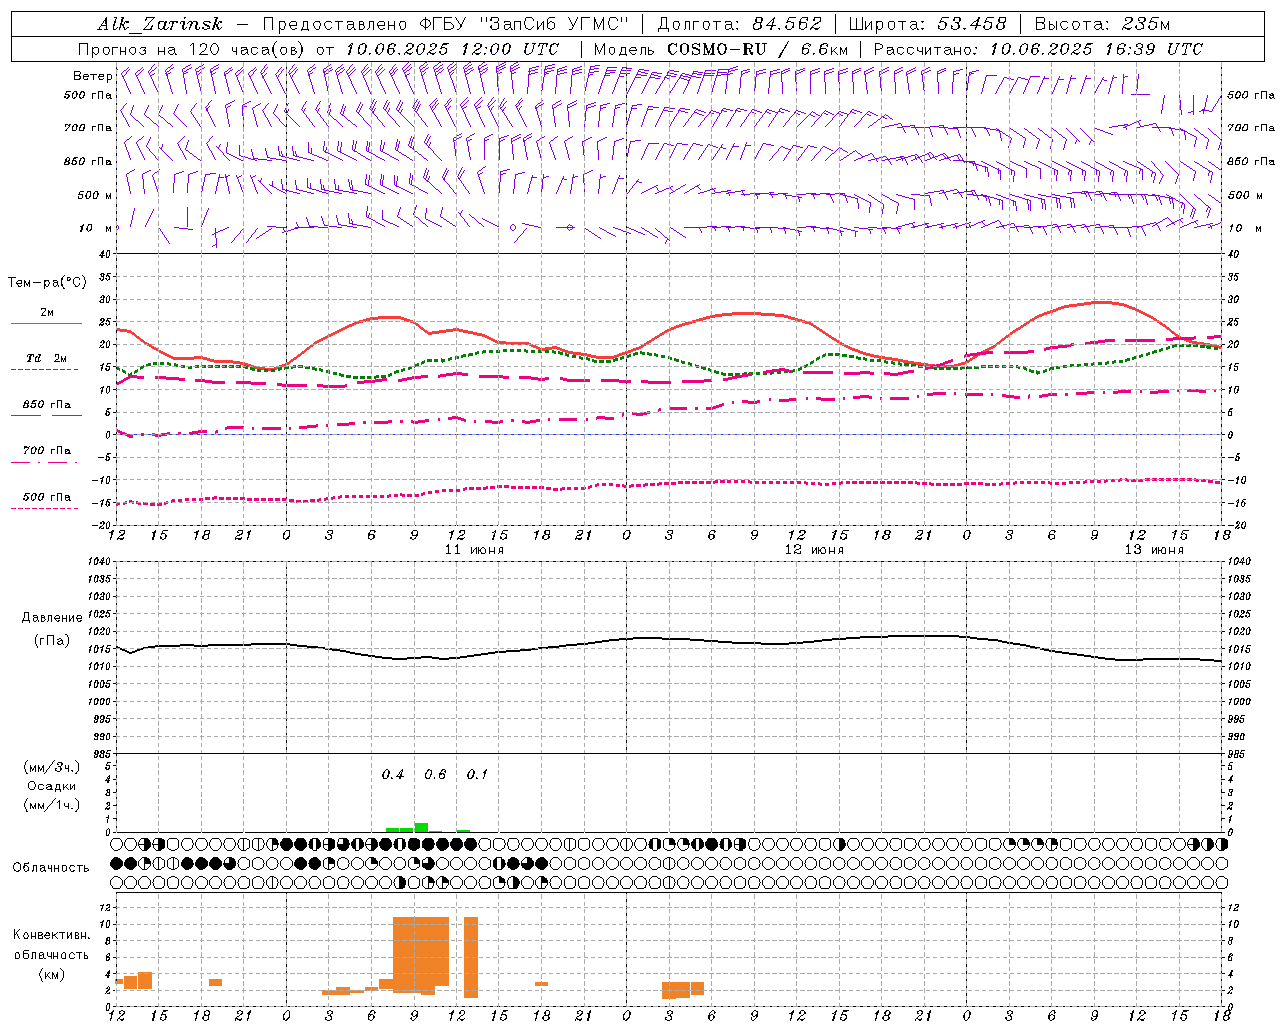1280x1024 pixels.
Task: Click the "850 гПа" temperature legend entry
Action: pyautogui.click(x=46, y=404)
